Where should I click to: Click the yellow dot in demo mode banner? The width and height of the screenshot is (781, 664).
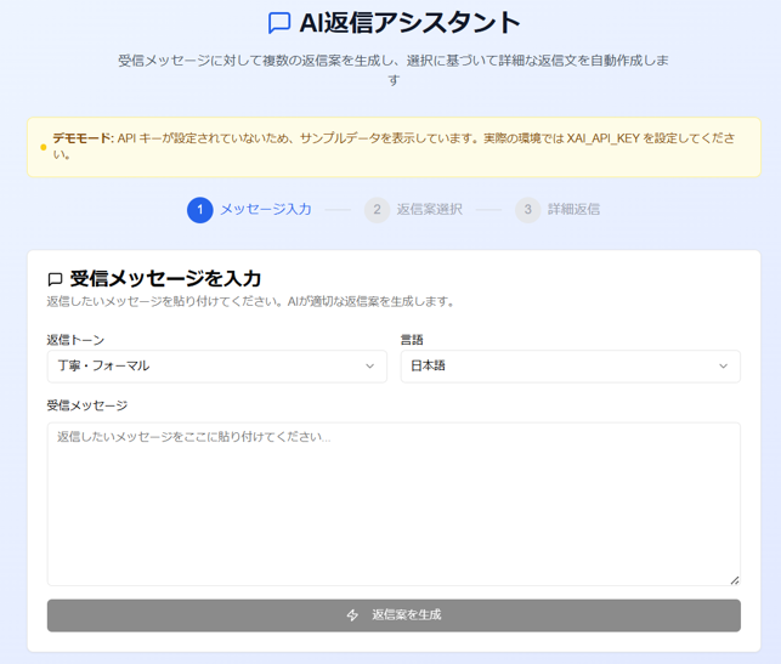coord(43,147)
